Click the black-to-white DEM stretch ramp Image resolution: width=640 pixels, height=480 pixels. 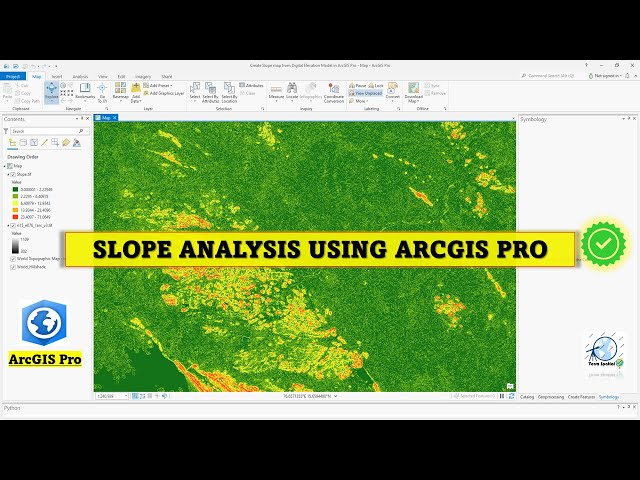click(x=15, y=246)
